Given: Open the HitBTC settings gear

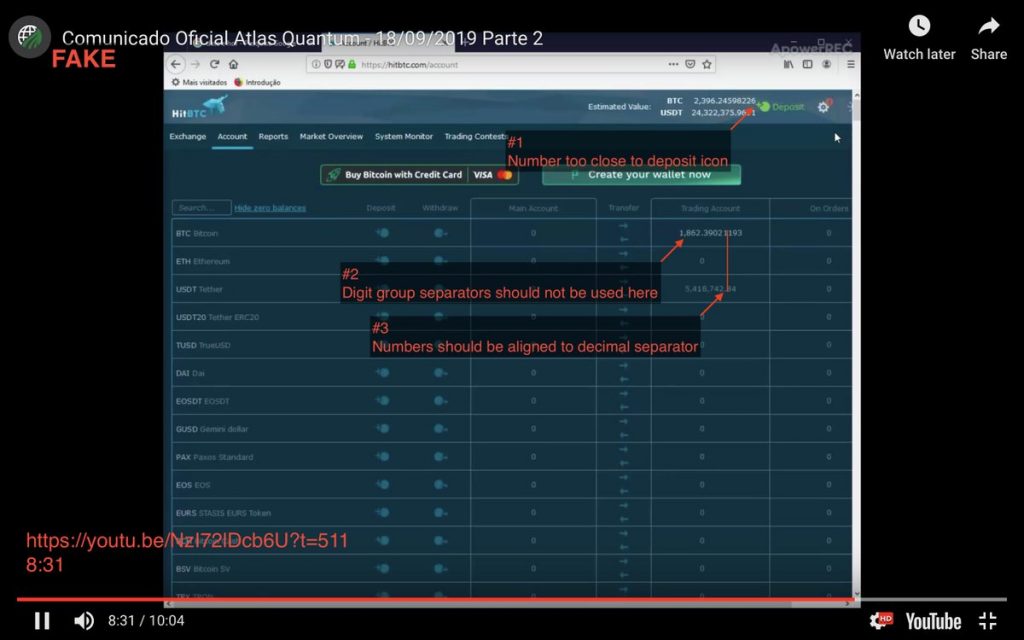Looking at the screenshot, I should [x=824, y=106].
